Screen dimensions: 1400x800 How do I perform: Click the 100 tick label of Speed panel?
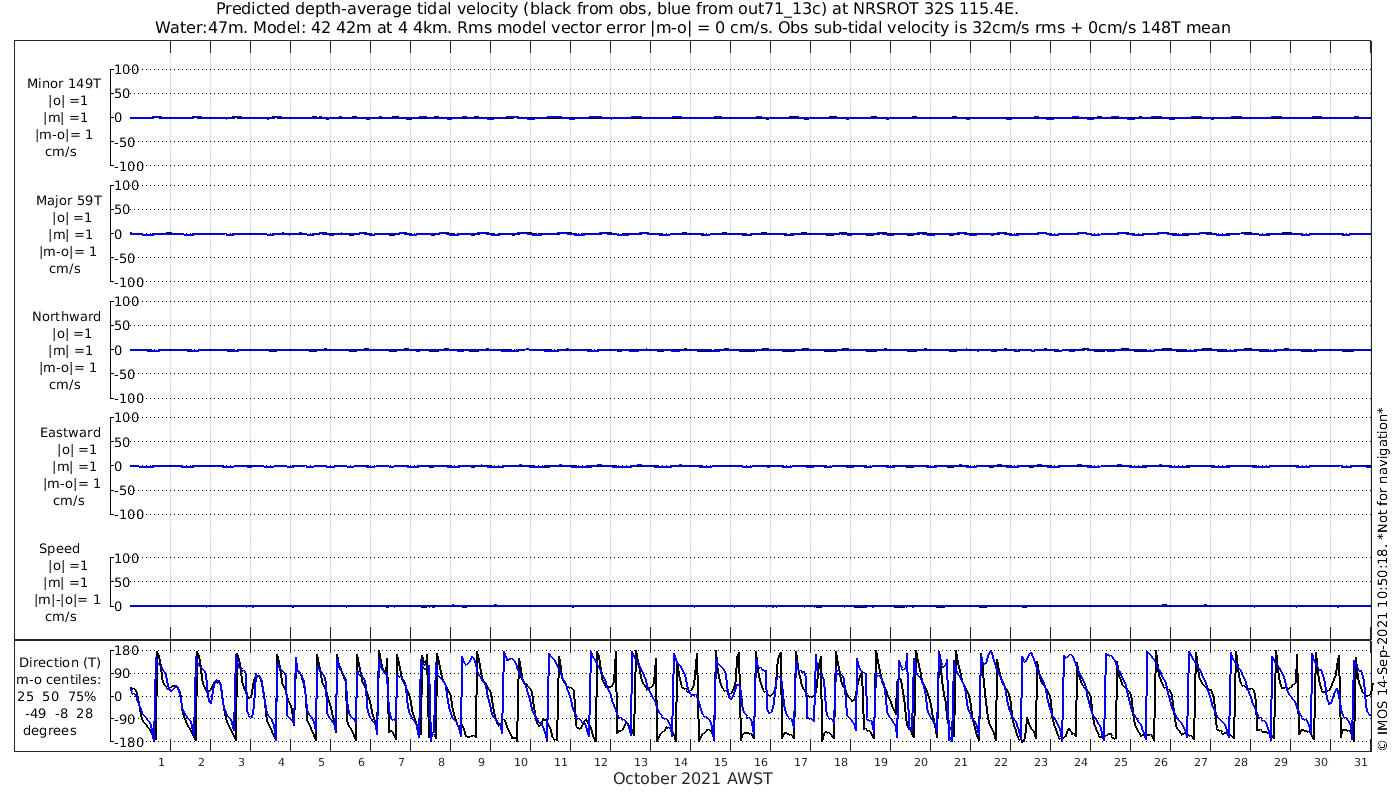(127, 558)
